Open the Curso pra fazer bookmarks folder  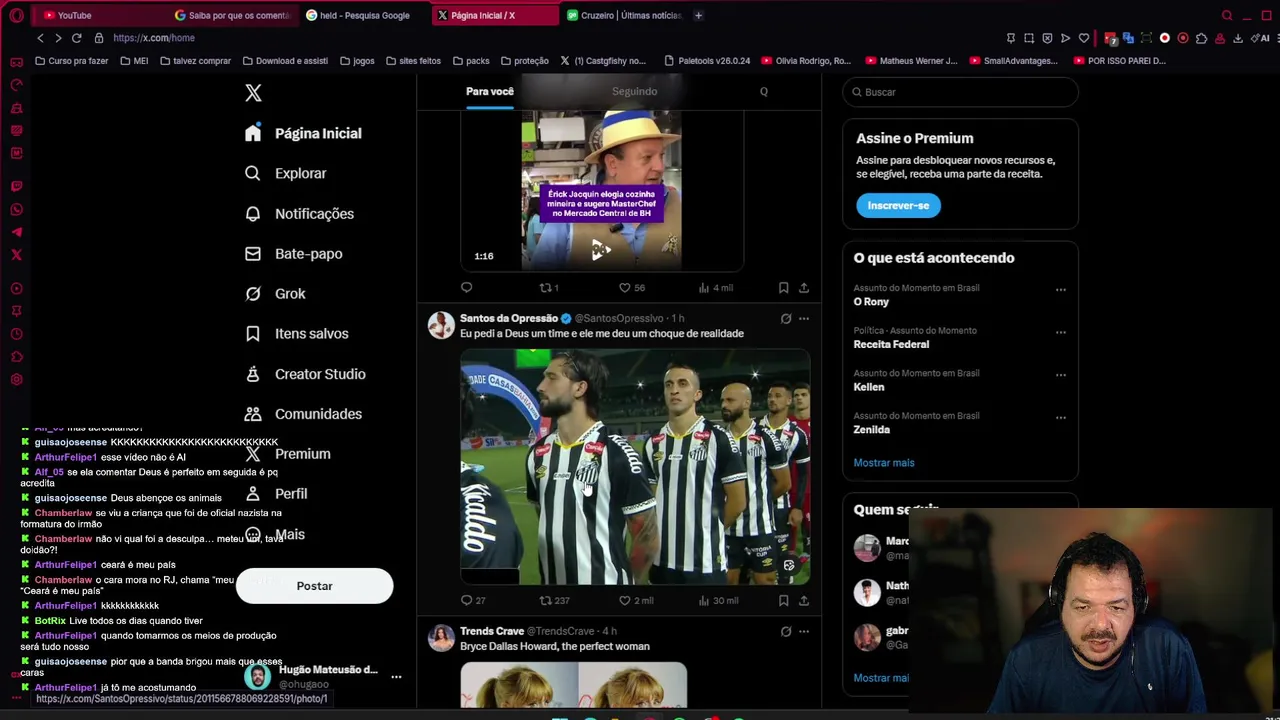pyautogui.click(x=71, y=61)
